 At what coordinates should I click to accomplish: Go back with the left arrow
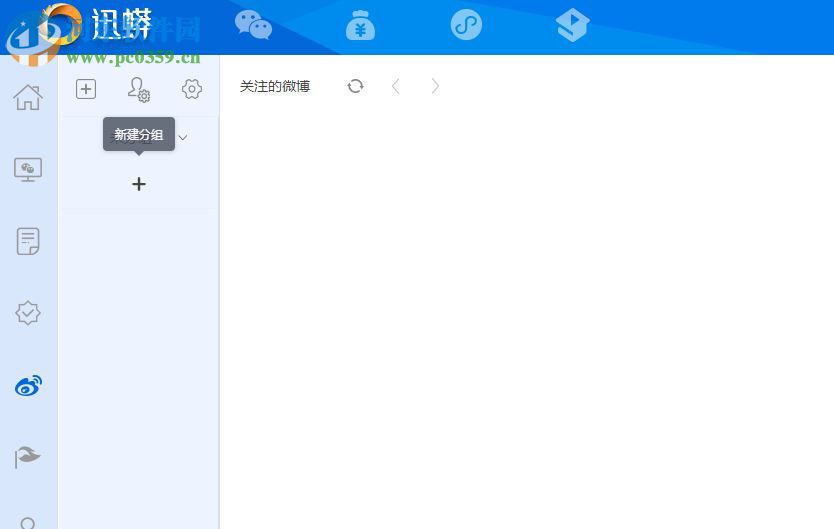point(395,86)
